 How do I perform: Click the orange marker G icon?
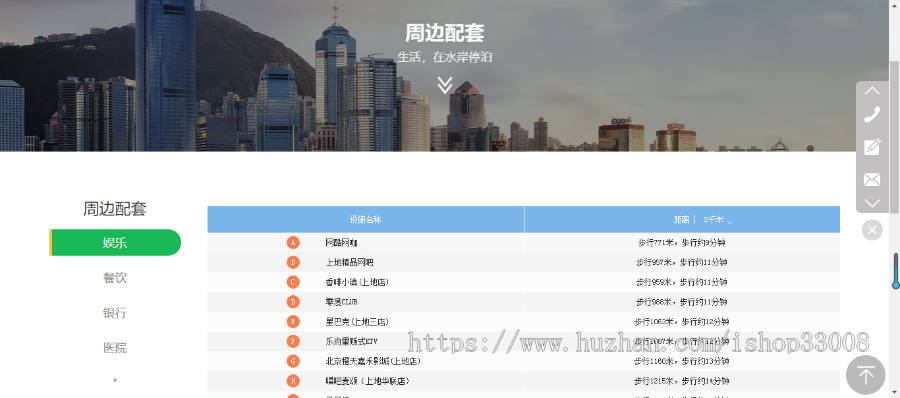tap(293, 361)
